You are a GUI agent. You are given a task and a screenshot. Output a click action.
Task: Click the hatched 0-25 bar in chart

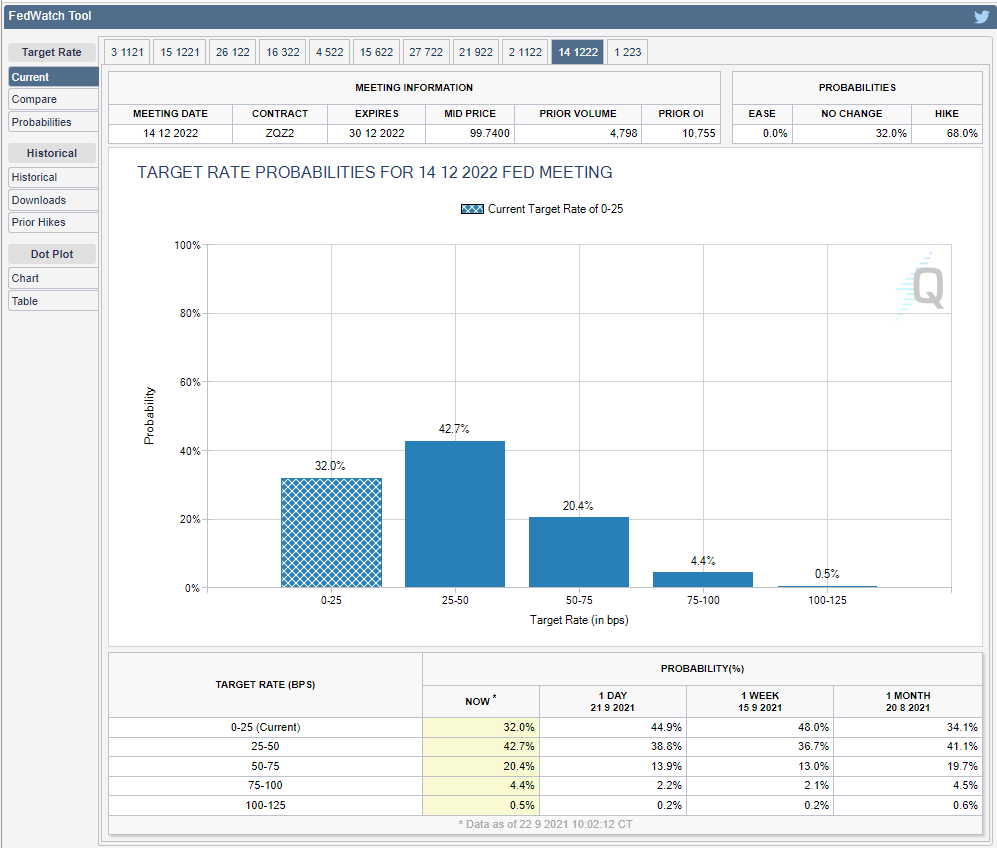(331, 533)
